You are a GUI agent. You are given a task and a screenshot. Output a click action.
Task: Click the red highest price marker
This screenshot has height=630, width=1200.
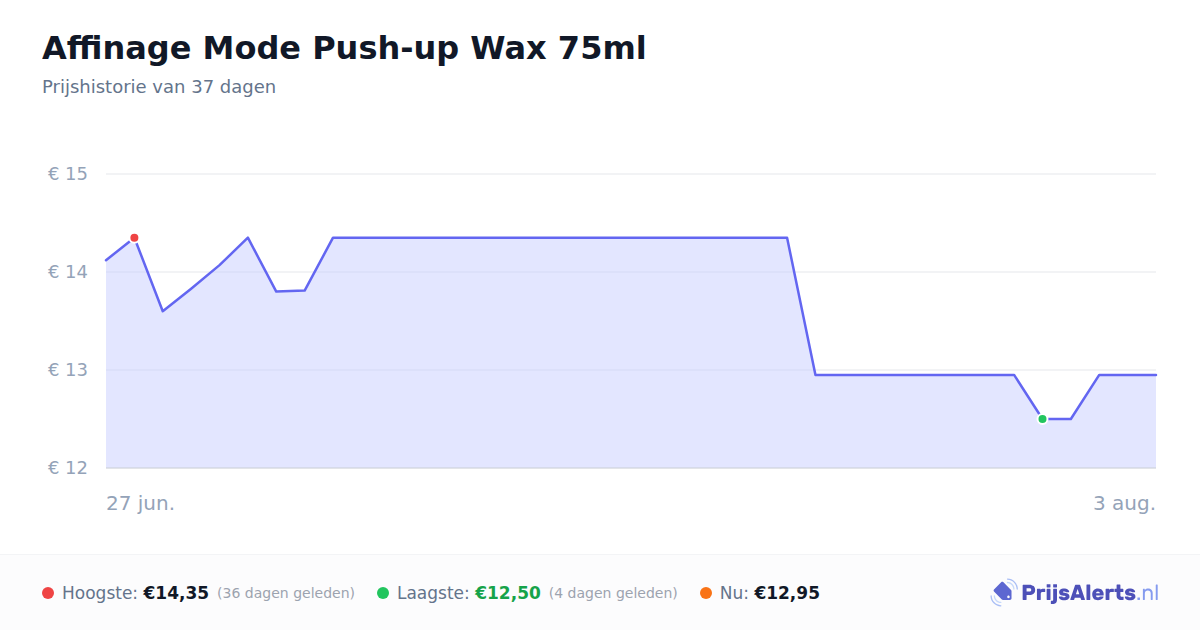point(134,238)
